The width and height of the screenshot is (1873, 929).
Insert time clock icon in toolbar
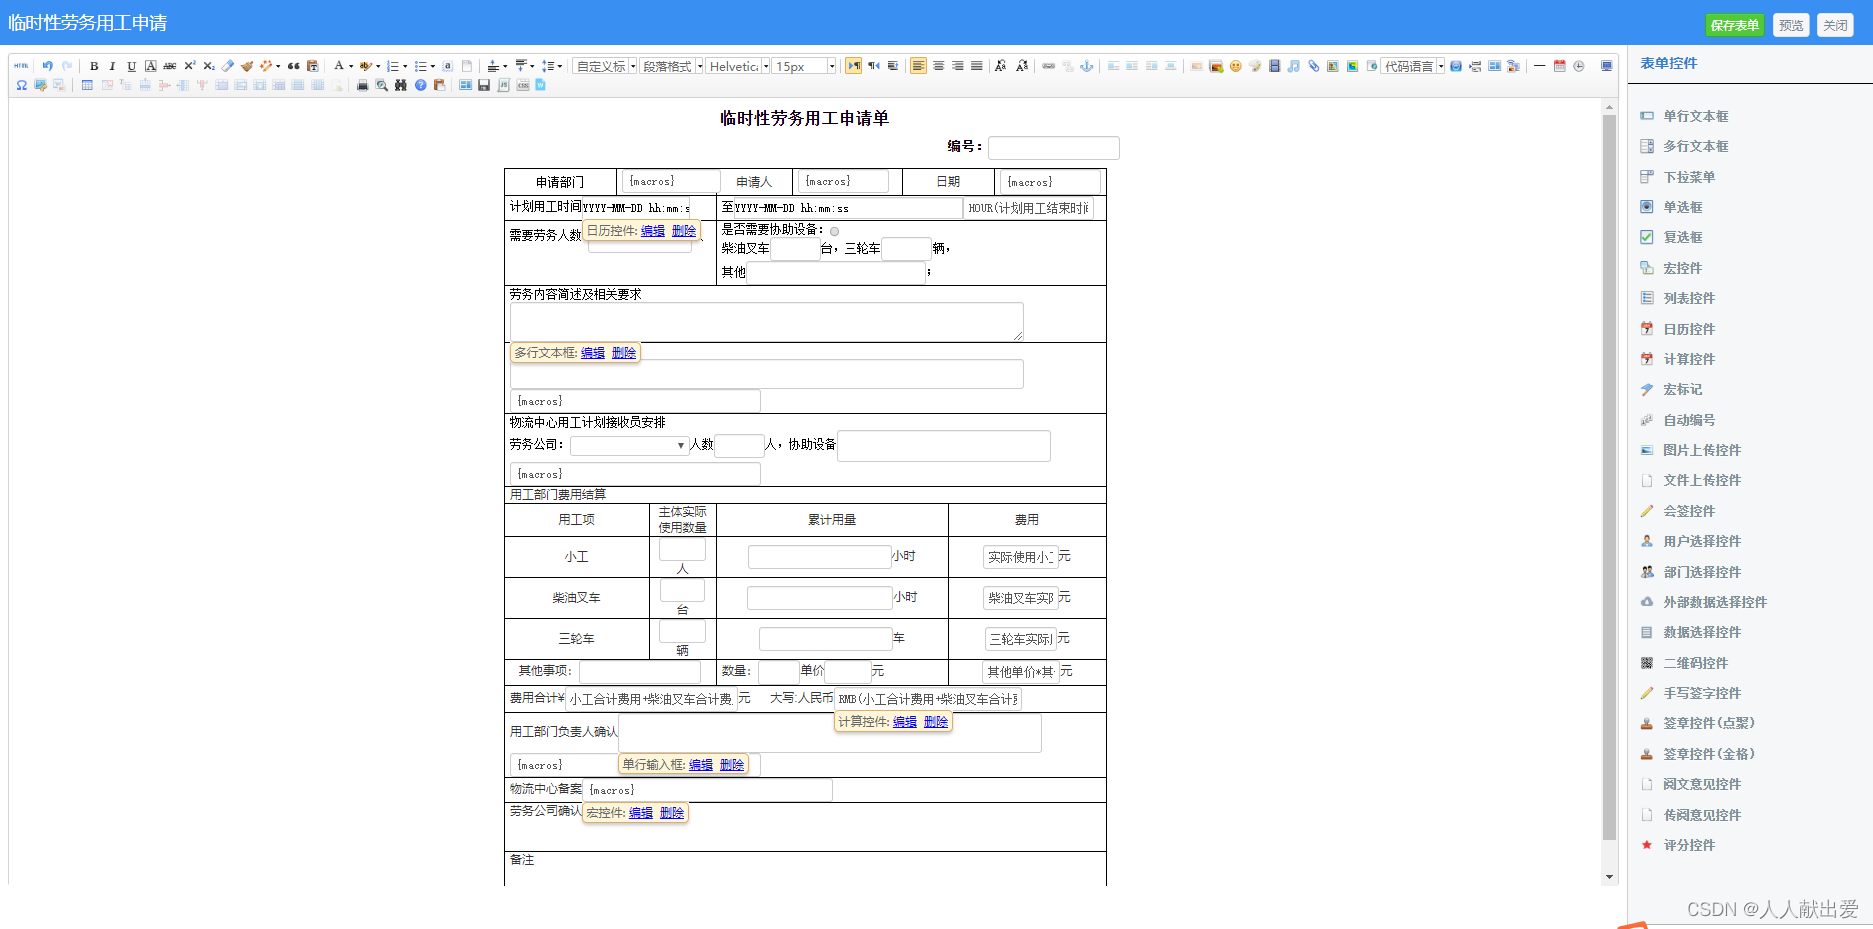click(1578, 66)
